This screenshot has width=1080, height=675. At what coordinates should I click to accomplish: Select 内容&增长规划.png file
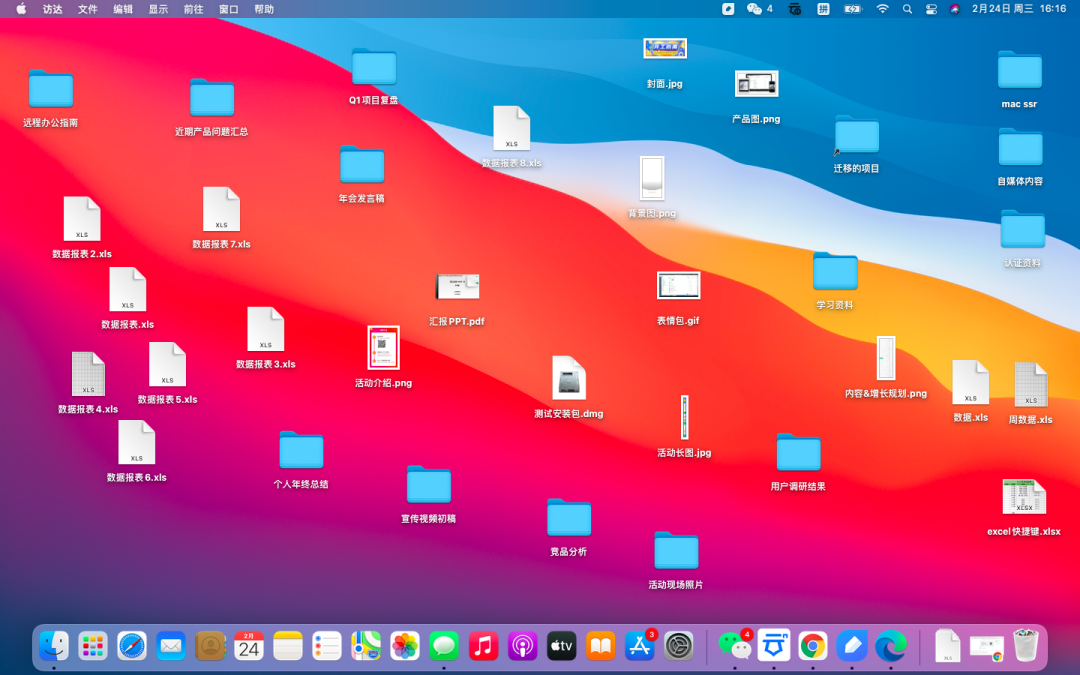tap(886, 367)
